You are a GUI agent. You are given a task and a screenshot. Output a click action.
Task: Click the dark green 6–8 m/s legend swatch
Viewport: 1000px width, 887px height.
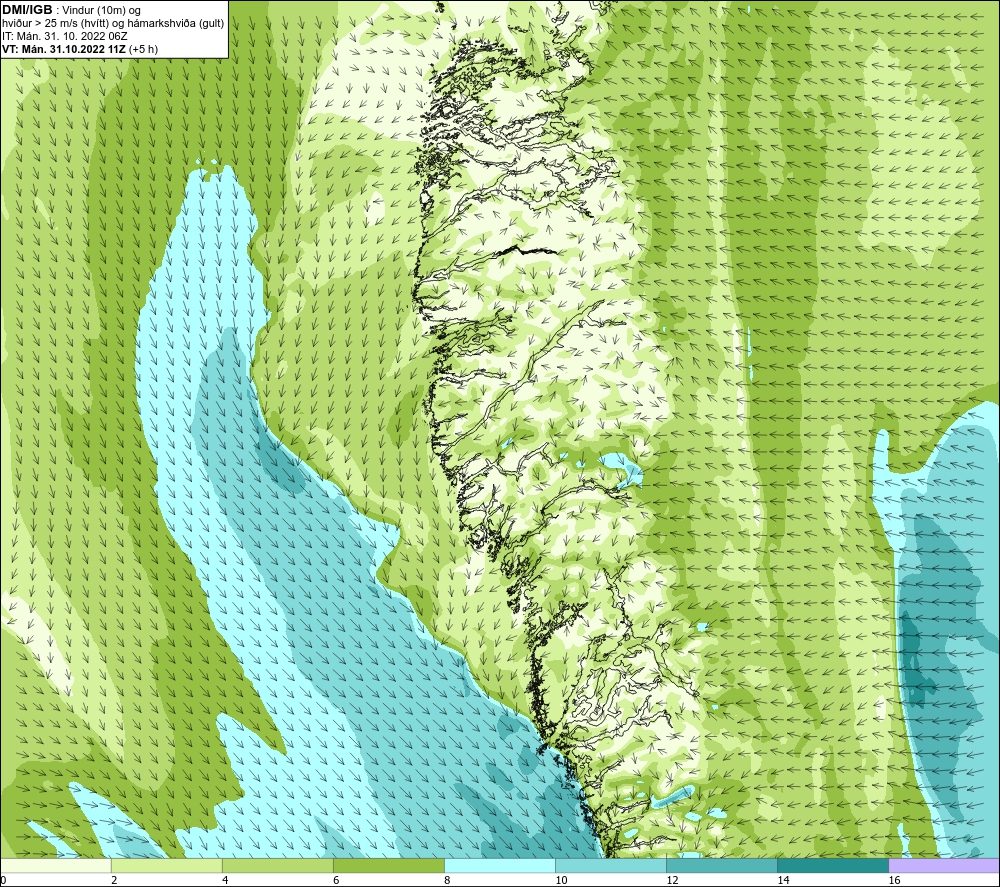tap(388, 865)
